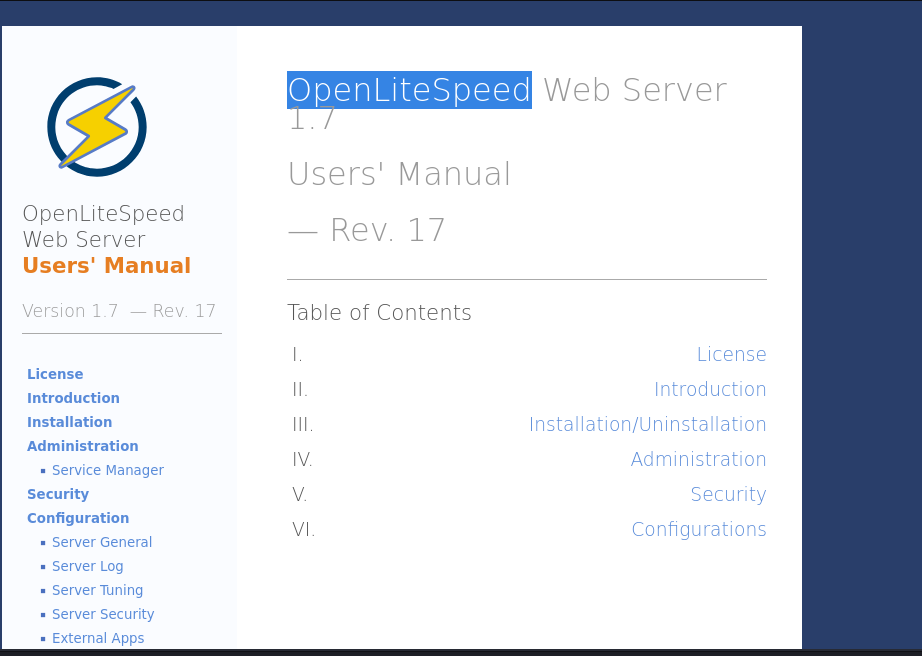Click Administration in Table of Contents
The width and height of the screenshot is (922, 656).
click(x=698, y=460)
